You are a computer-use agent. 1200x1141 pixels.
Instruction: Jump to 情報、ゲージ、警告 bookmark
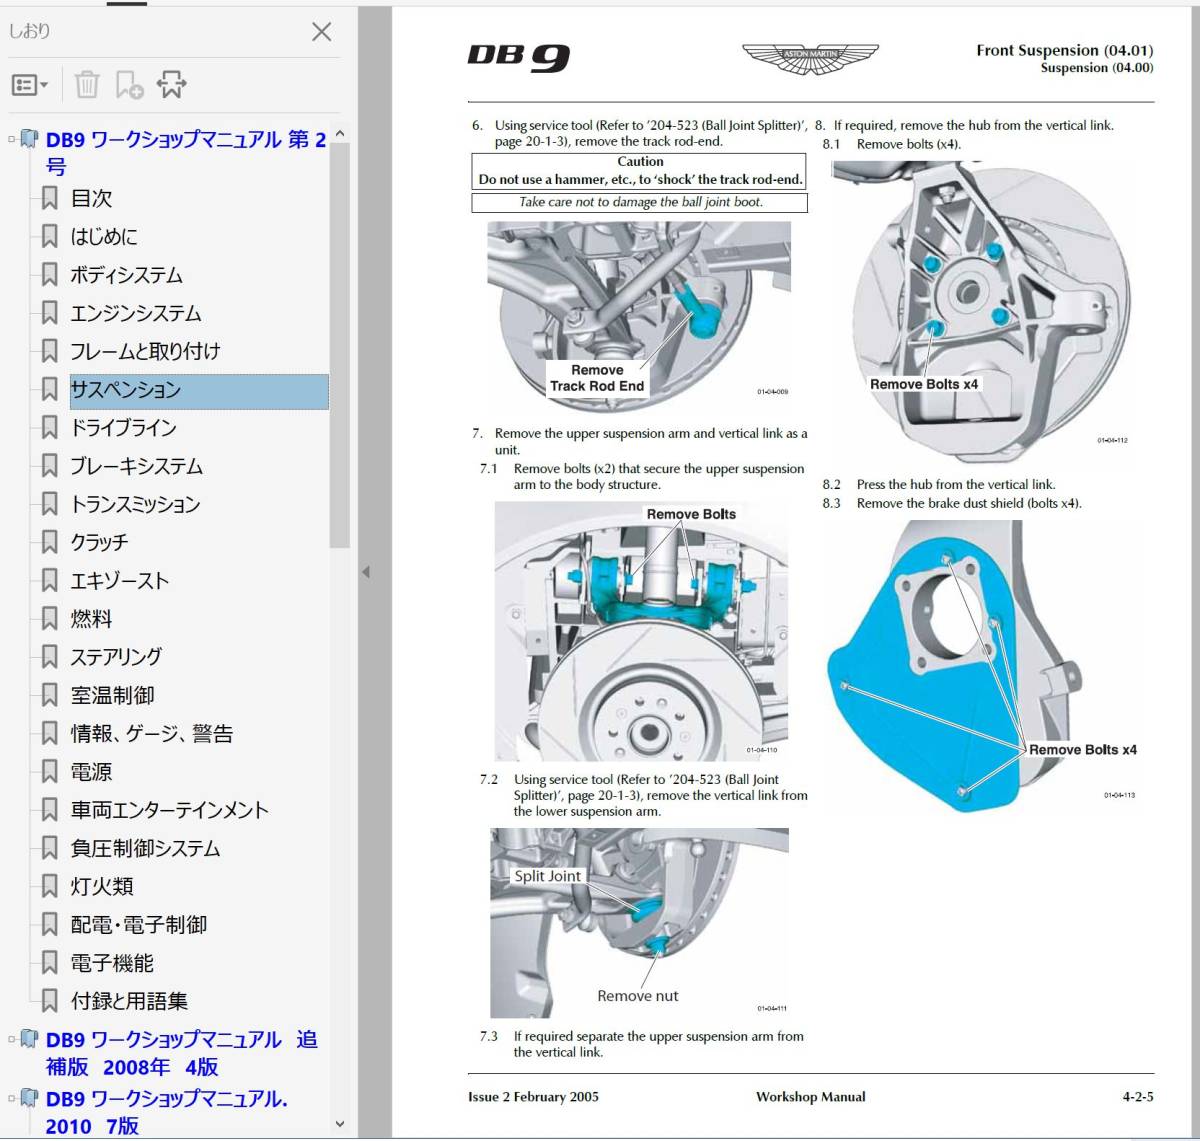coord(151,733)
